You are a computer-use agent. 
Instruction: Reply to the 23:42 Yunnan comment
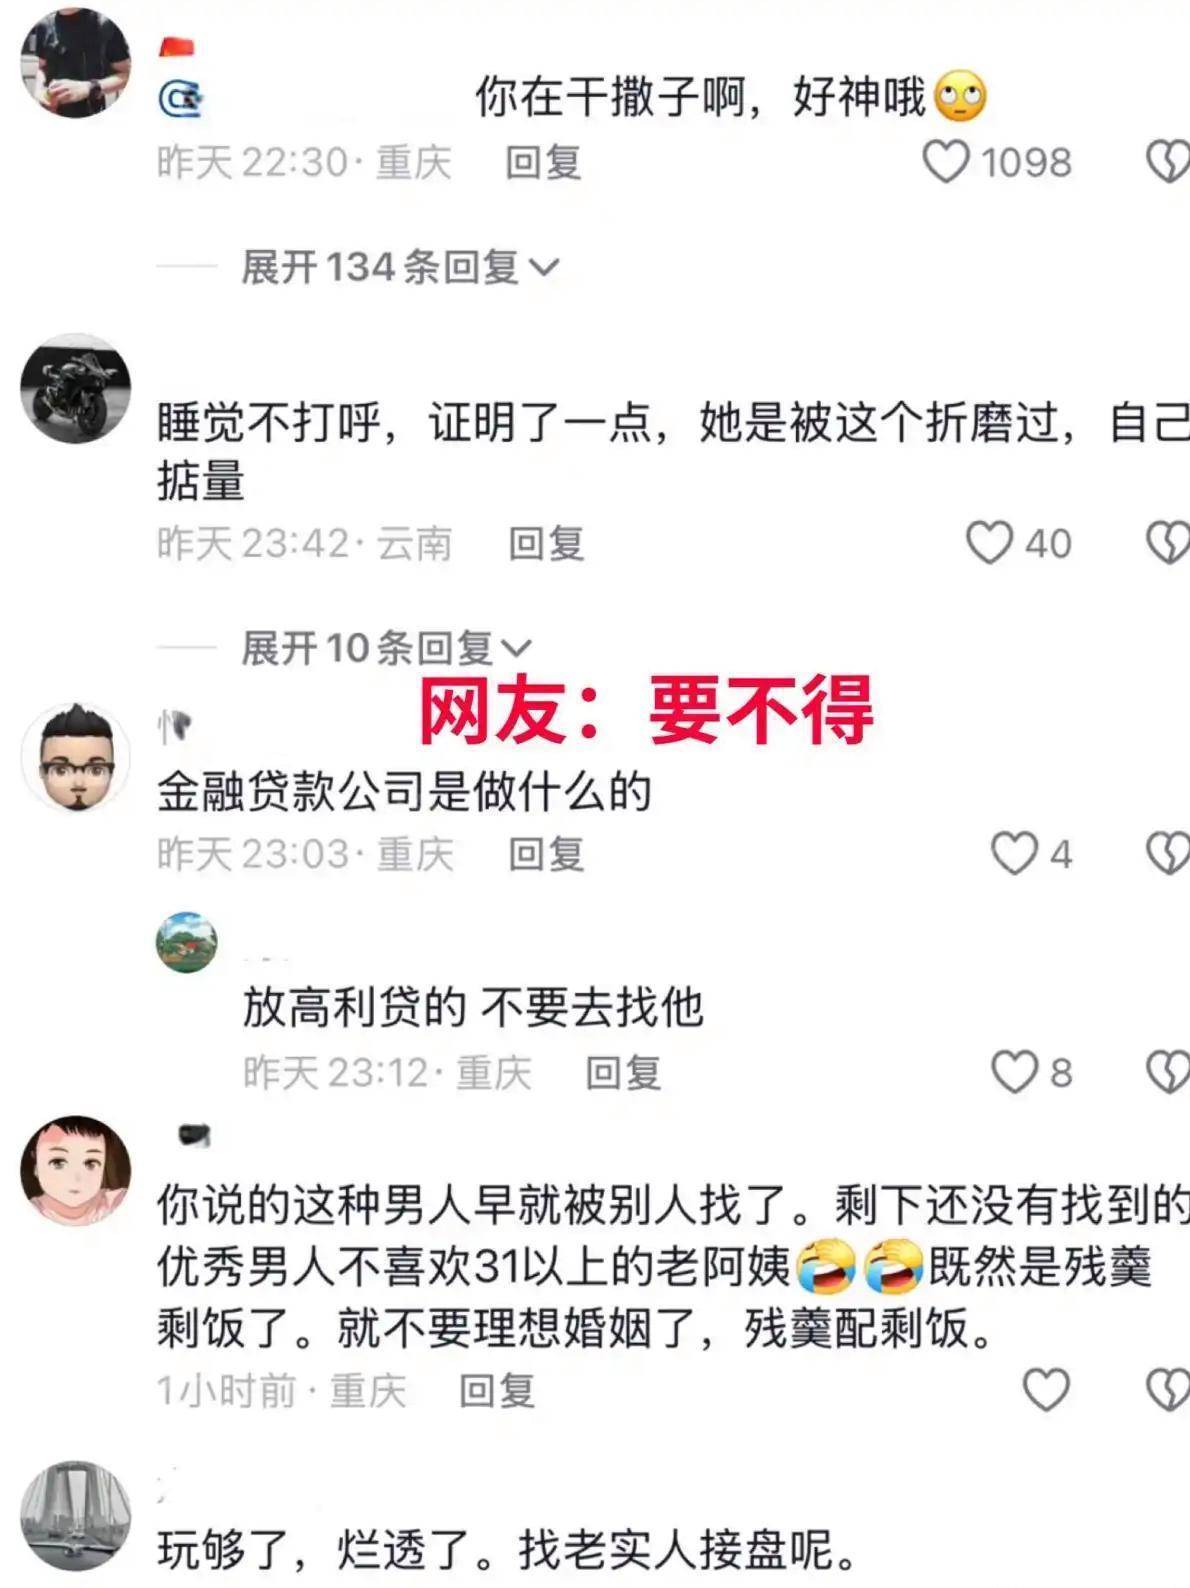click(546, 543)
